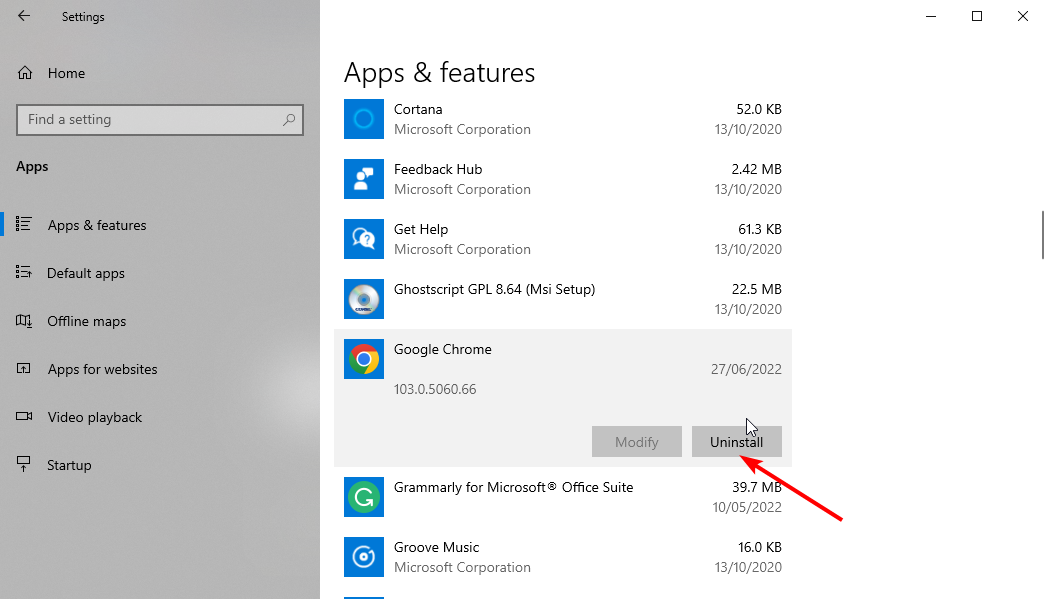Click the Apps & features list icon
Image resolution: width=1046 pixels, height=599 pixels.
[24, 224]
